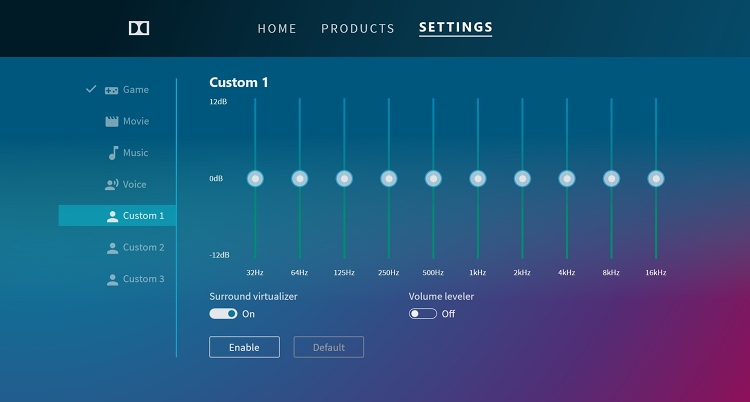Turn on the Volume leveler switch
Image resolution: width=750 pixels, height=402 pixels.
click(423, 313)
